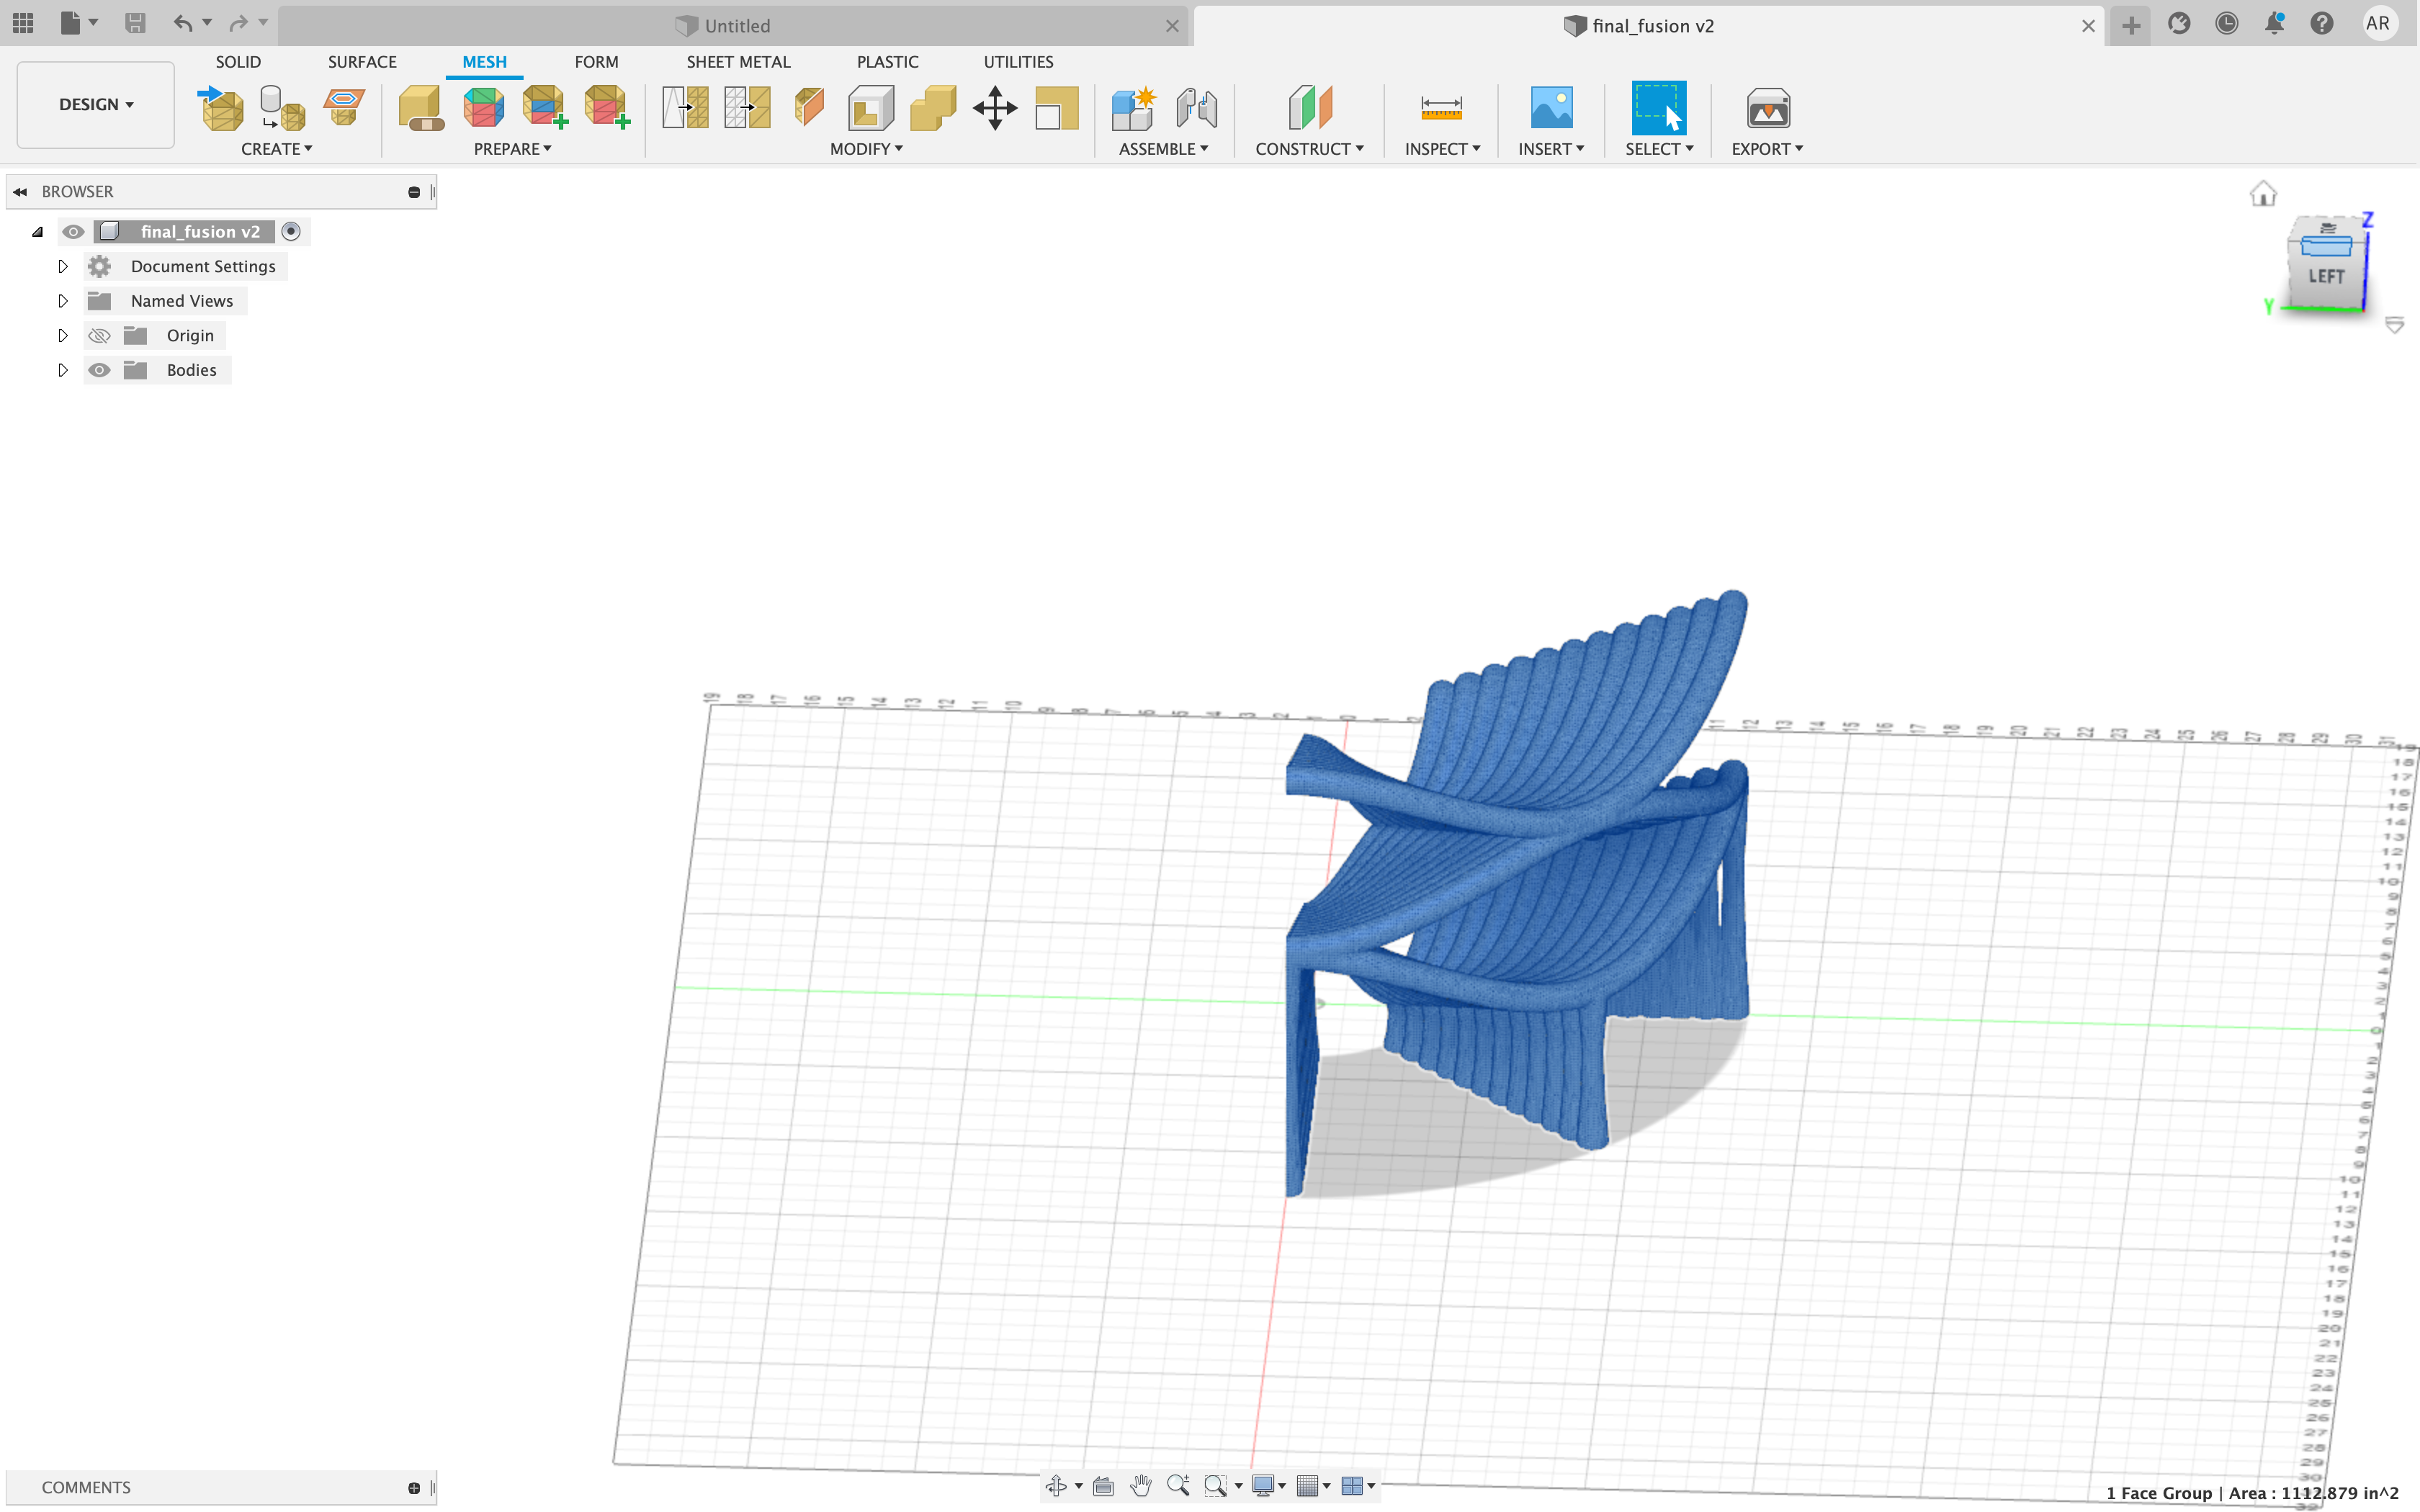Image resolution: width=2420 pixels, height=1512 pixels.
Task: Activate the Orbit tool at the bottom
Action: click(x=1059, y=1486)
